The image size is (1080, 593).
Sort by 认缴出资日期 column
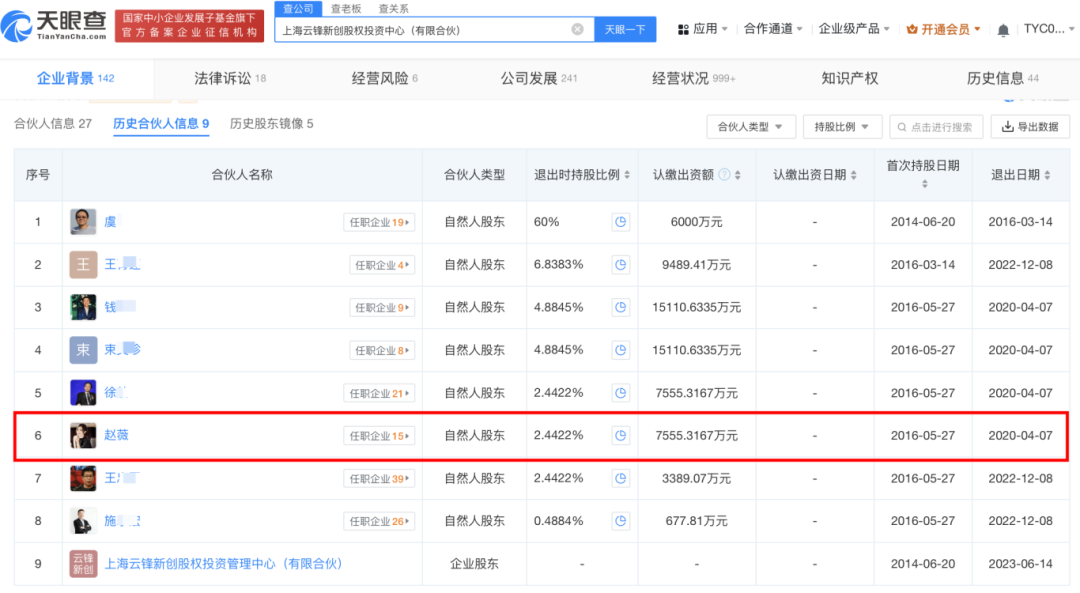click(853, 175)
